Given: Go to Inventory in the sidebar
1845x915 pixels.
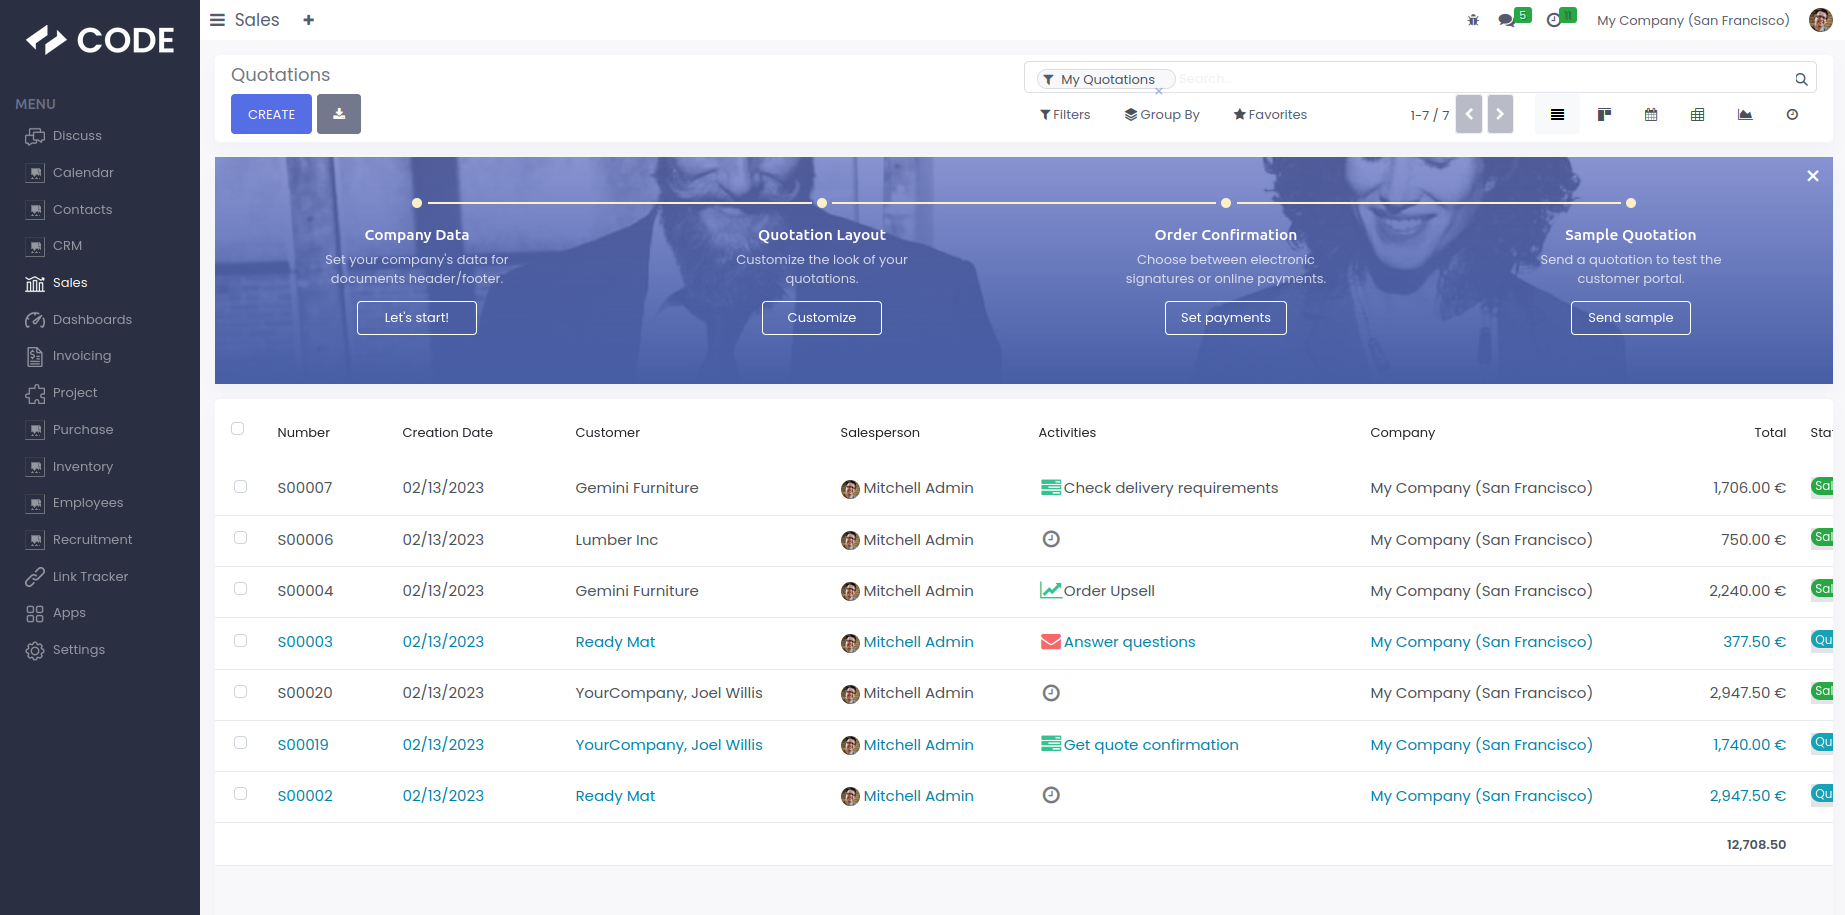Looking at the screenshot, I should [x=82, y=467].
